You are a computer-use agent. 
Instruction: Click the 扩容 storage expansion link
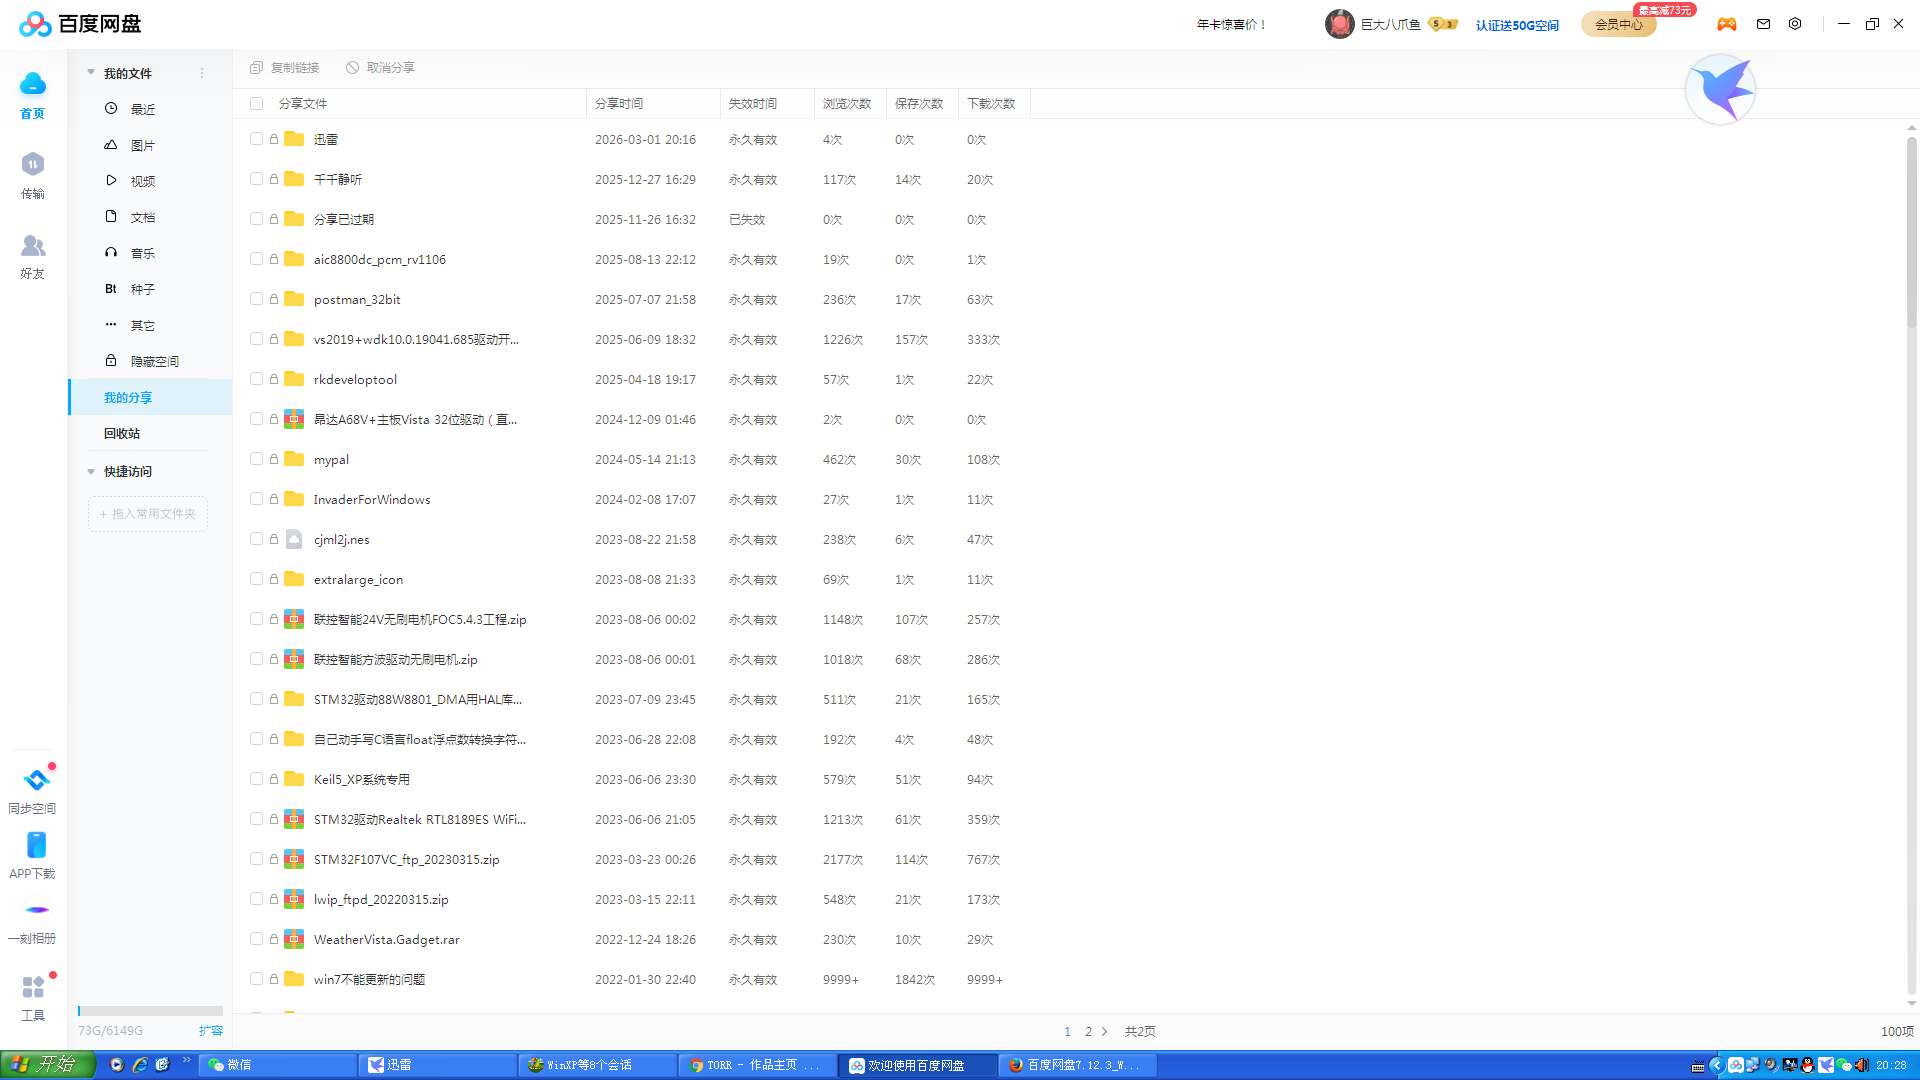(x=210, y=1031)
